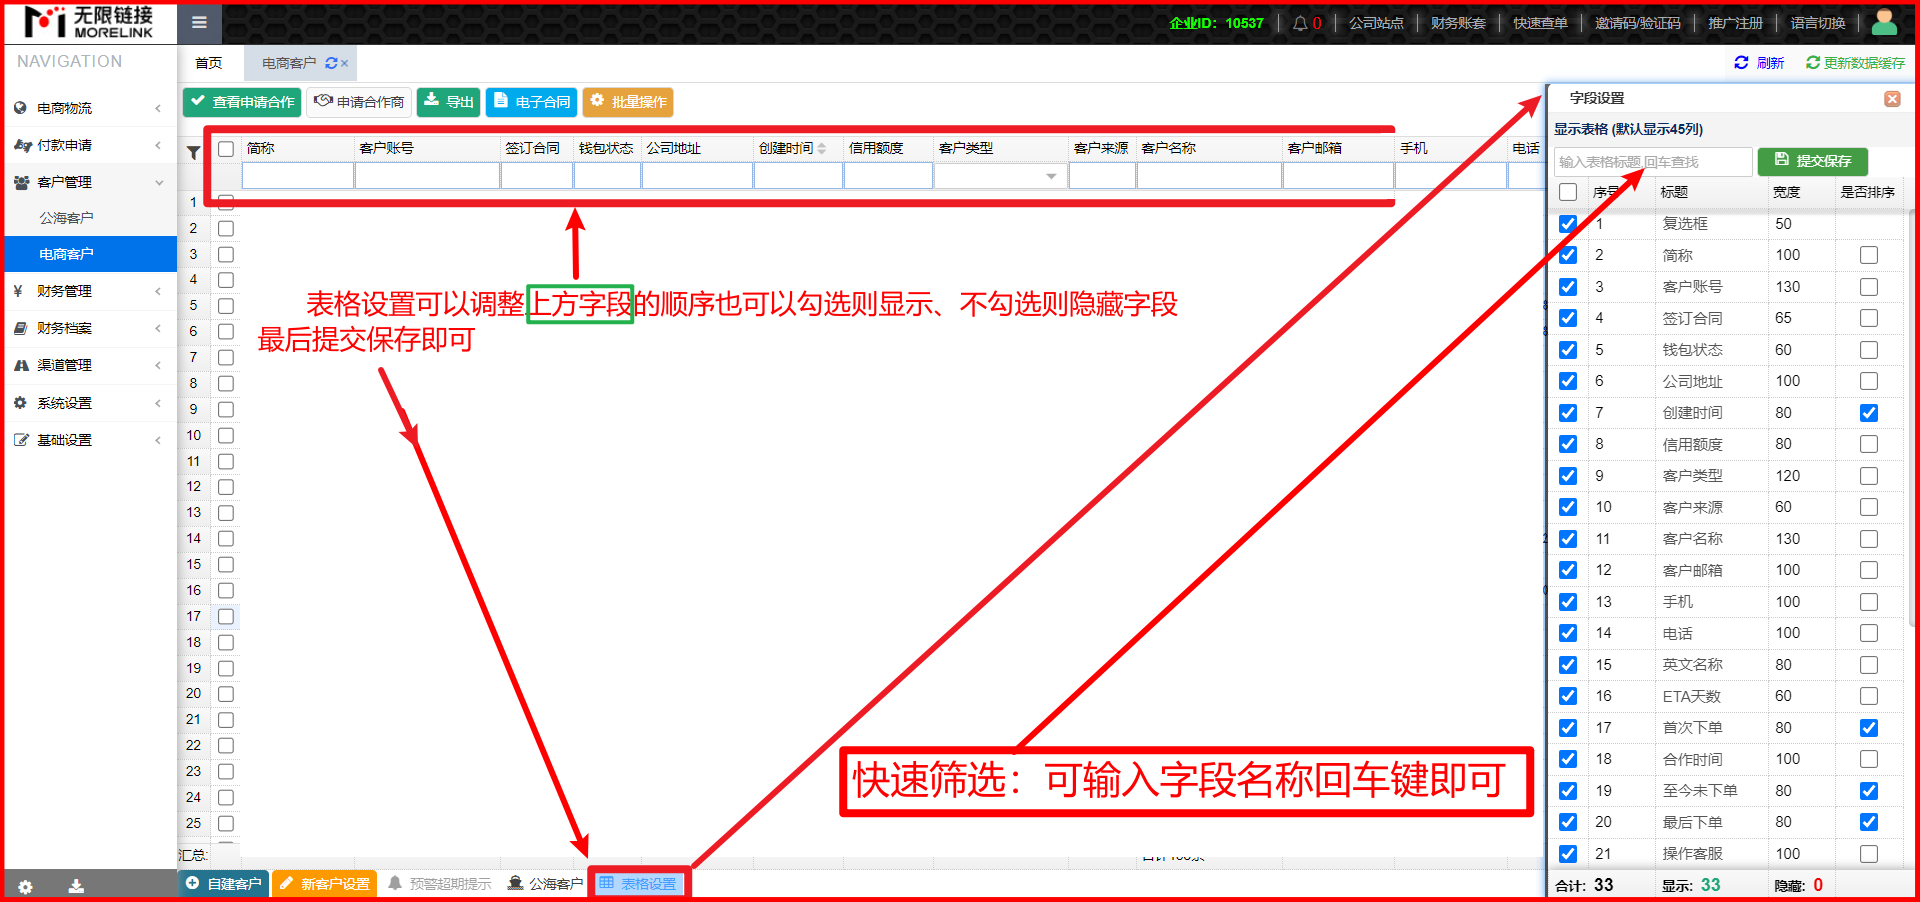This screenshot has height=902, width=1920.
Task: Open 电子合同 button
Action: pos(533,102)
